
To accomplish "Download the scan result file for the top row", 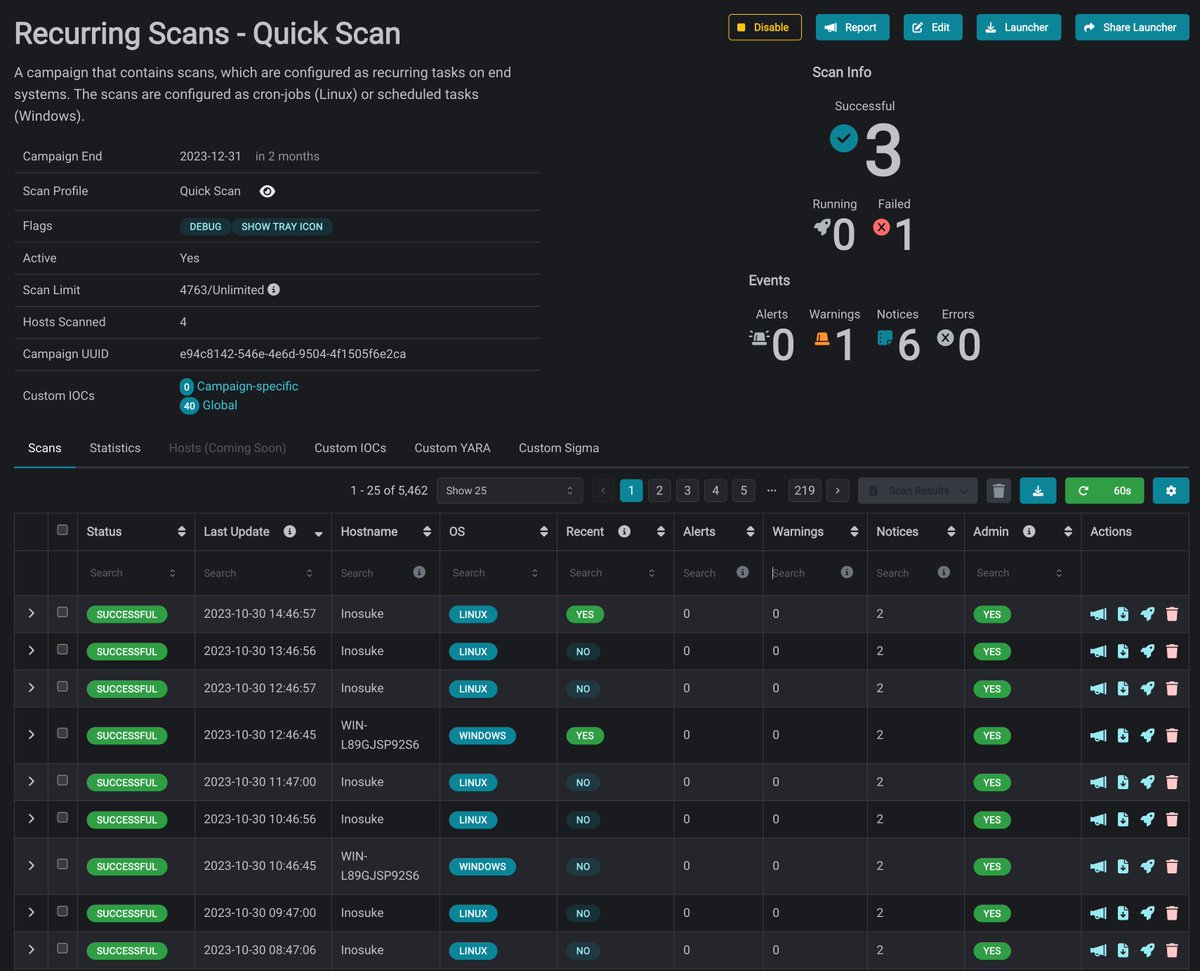I will pyautogui.click(x=1122, y=614).
